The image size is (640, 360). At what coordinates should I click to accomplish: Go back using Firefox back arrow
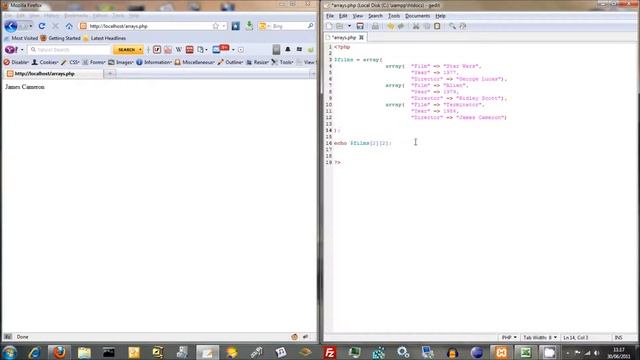click(11, 26)
